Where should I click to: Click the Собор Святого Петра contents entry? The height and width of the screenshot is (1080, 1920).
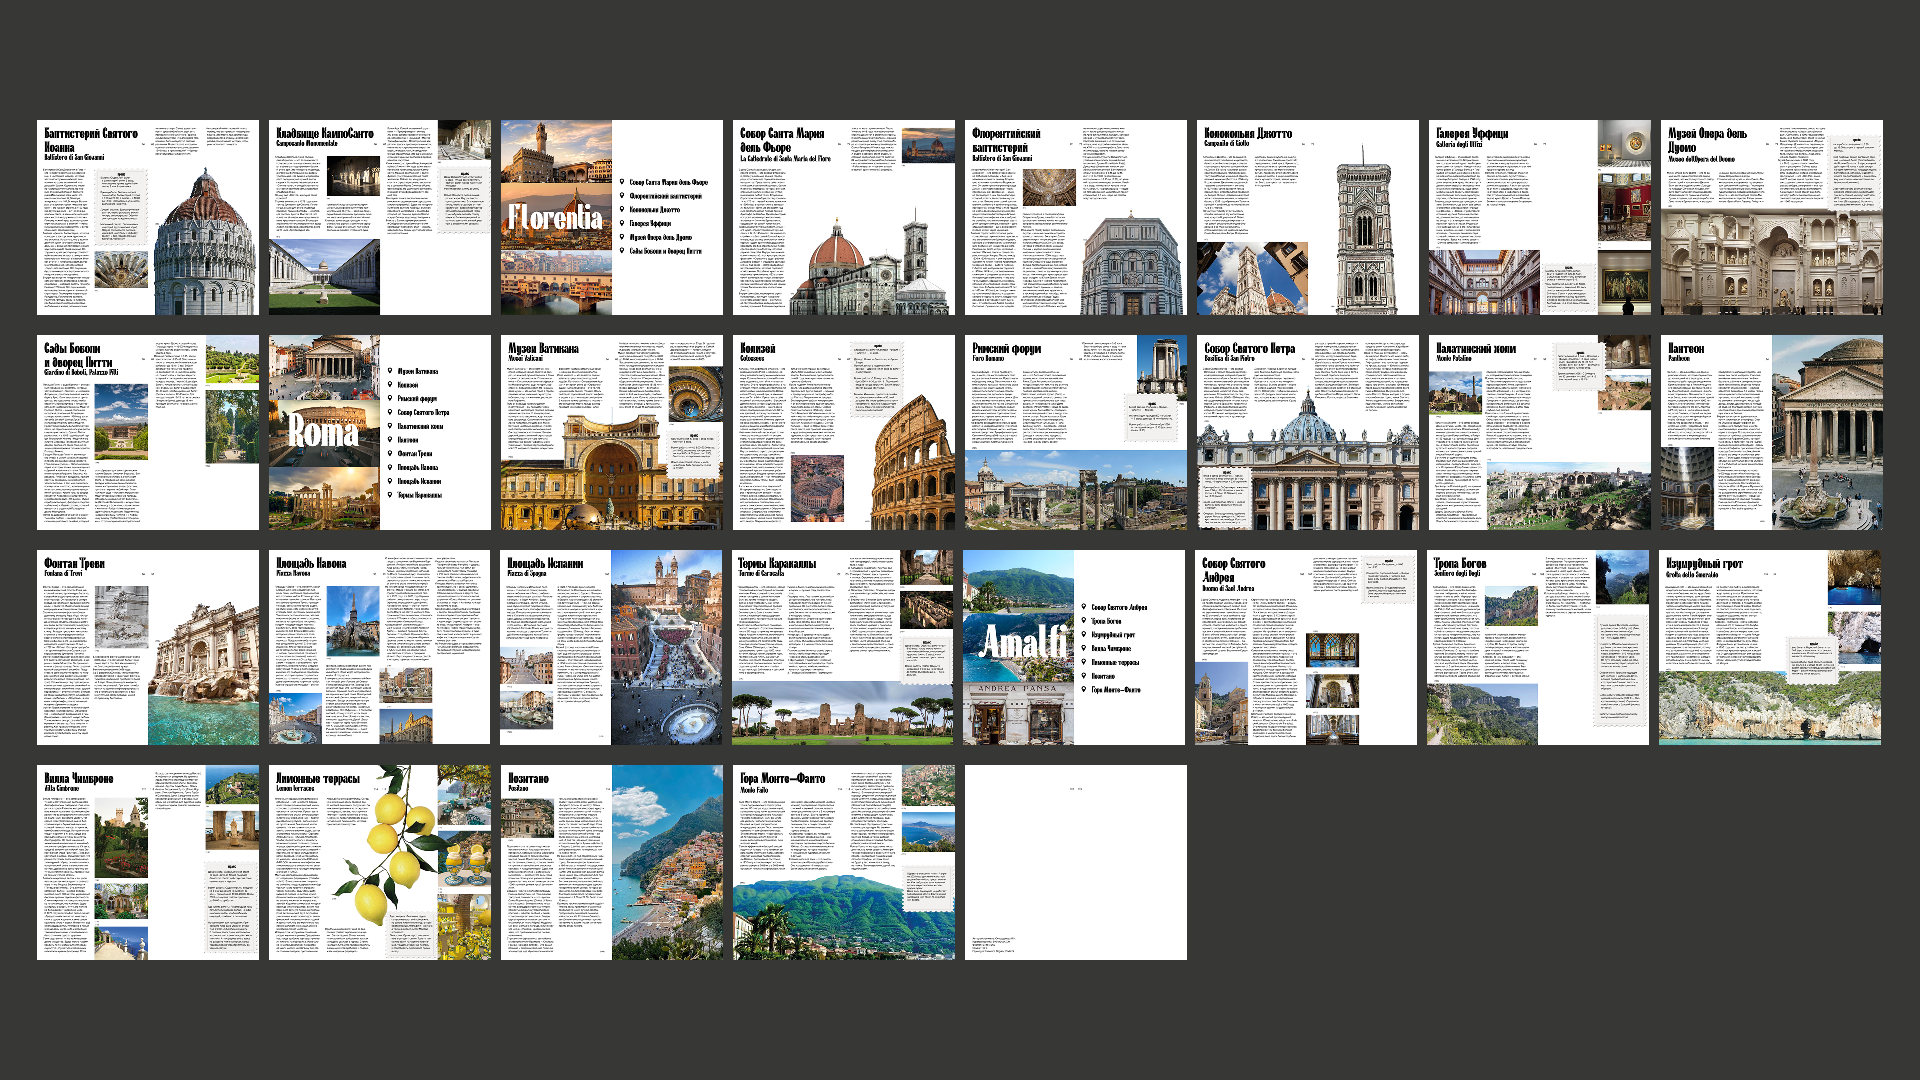423,412
